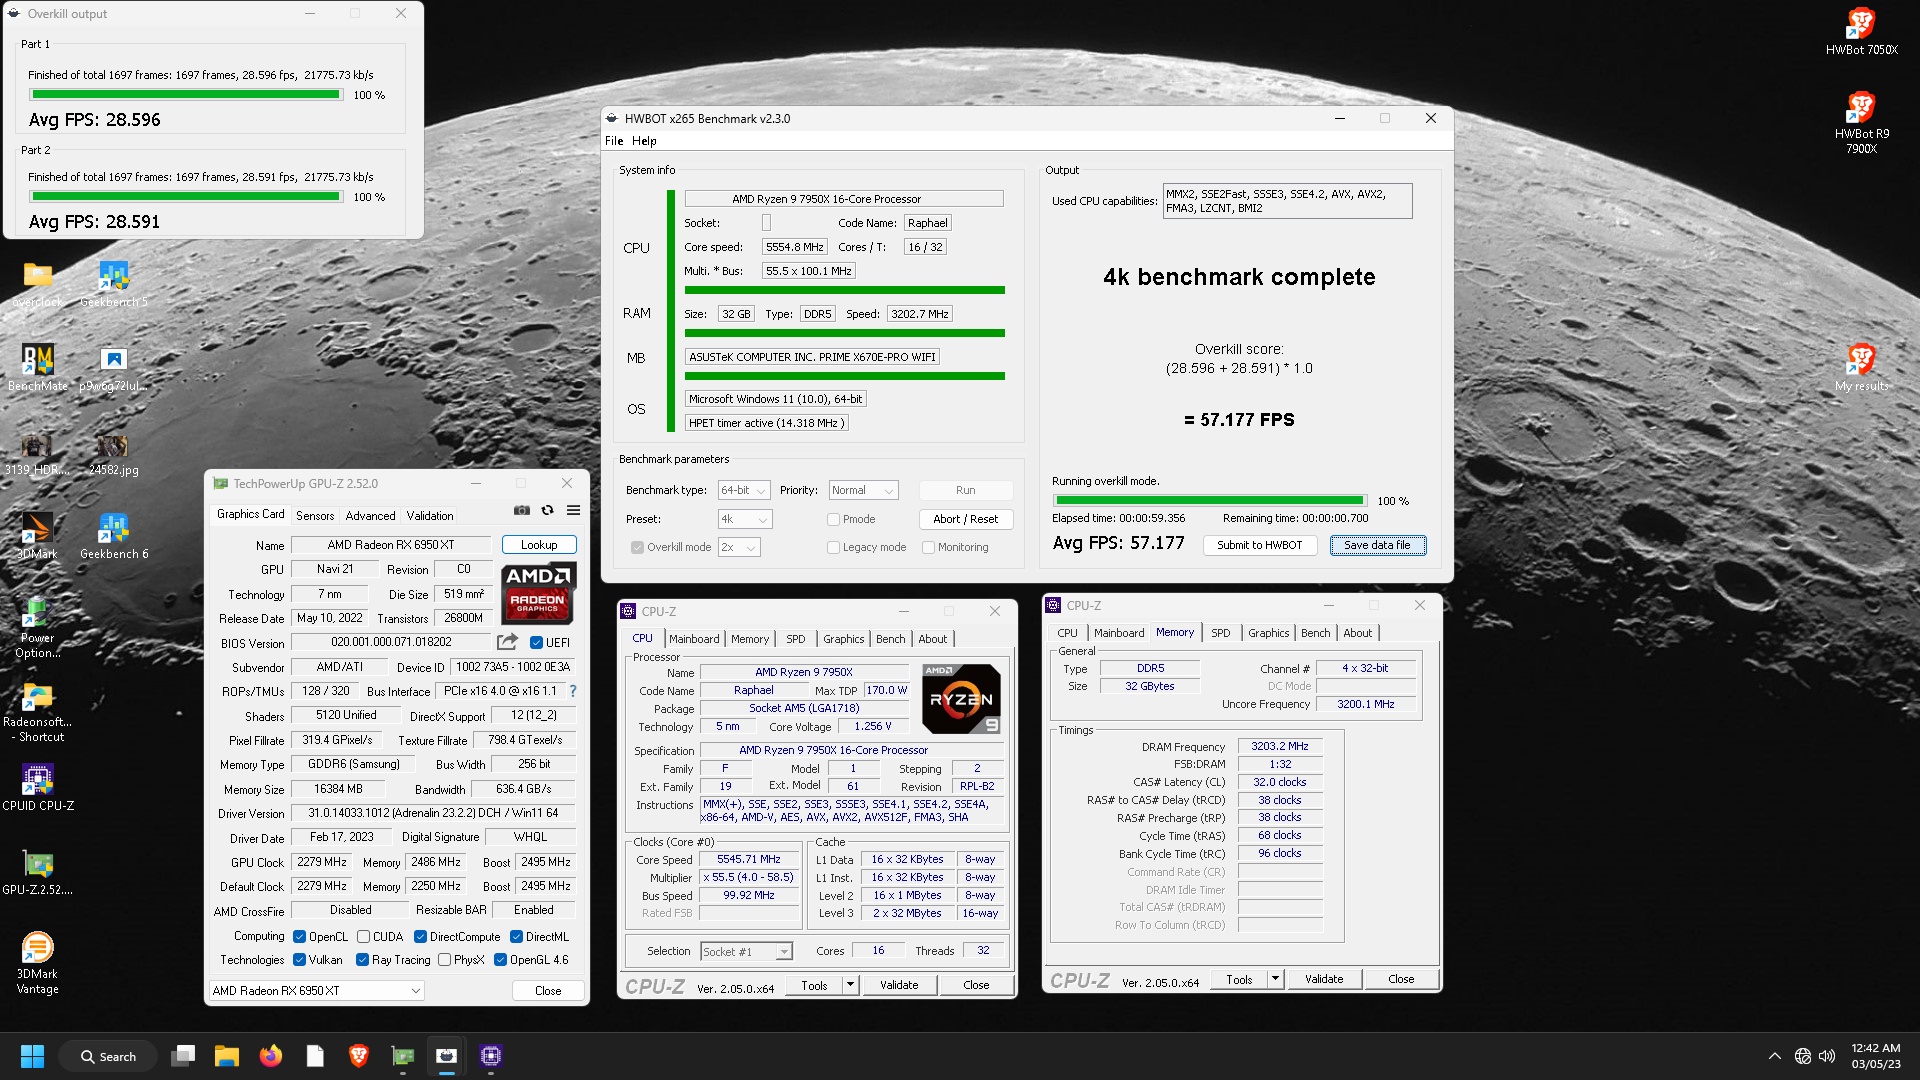Open the HWBot 7050X desktop shortcut
The image size is (1920, 1080).
point(1861,32)
